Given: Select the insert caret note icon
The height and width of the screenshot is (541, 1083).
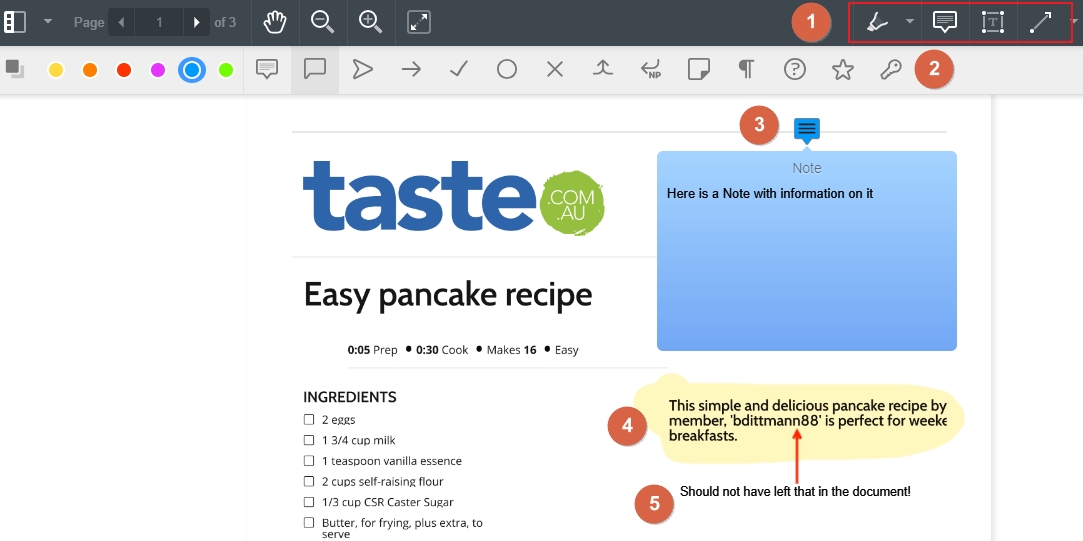Looking at the screenshot, I should pyautogui.click(x=603, y=68).
